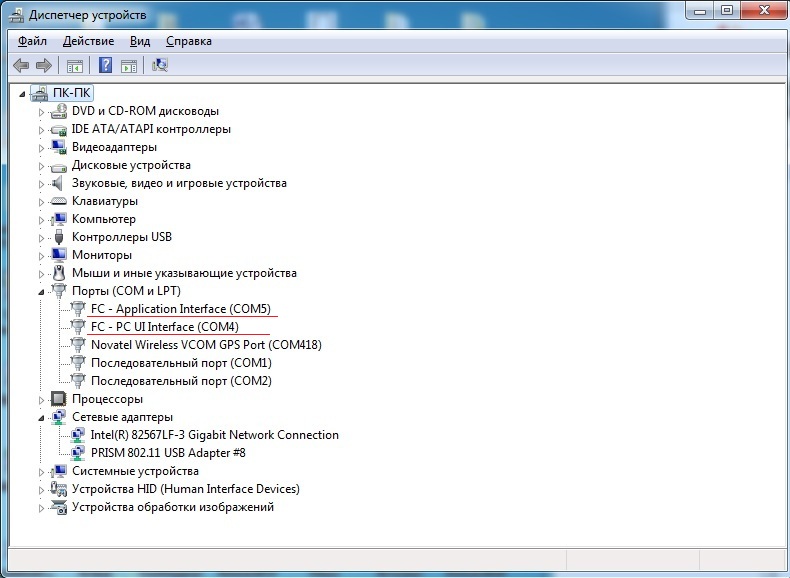Click the Forward arrow toolbar icon
The image size is (790, 578).
(44, 66)
